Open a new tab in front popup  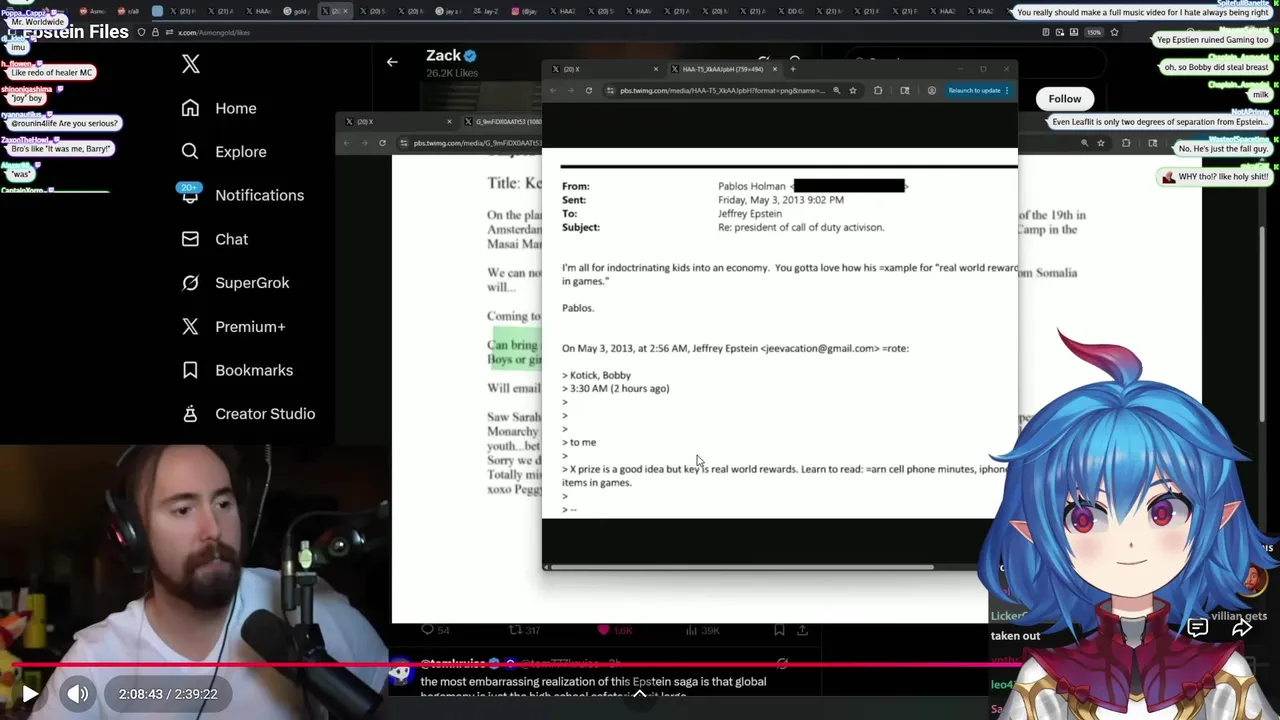click(793, 69)
